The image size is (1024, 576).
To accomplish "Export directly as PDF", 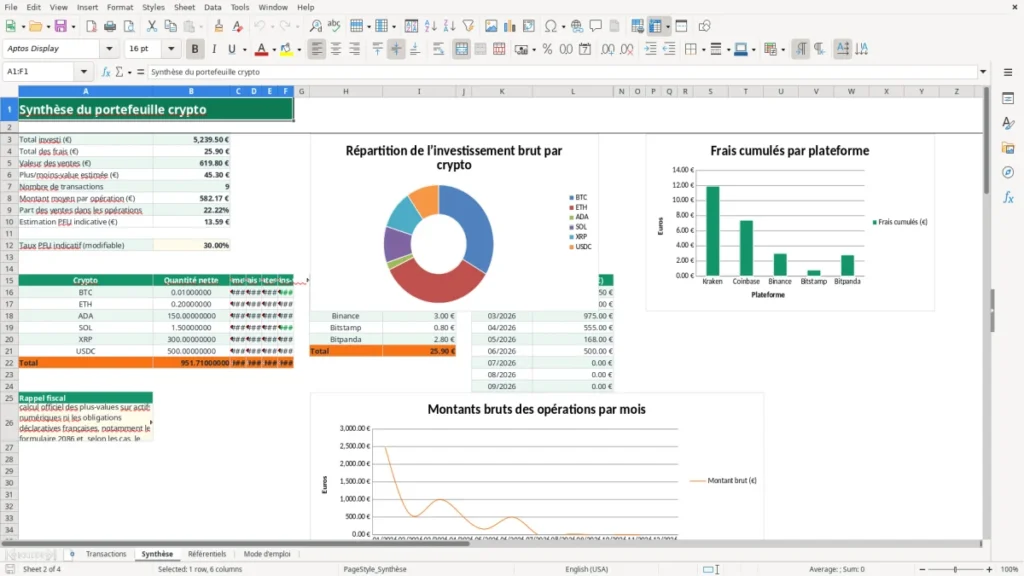I will 91,26.
